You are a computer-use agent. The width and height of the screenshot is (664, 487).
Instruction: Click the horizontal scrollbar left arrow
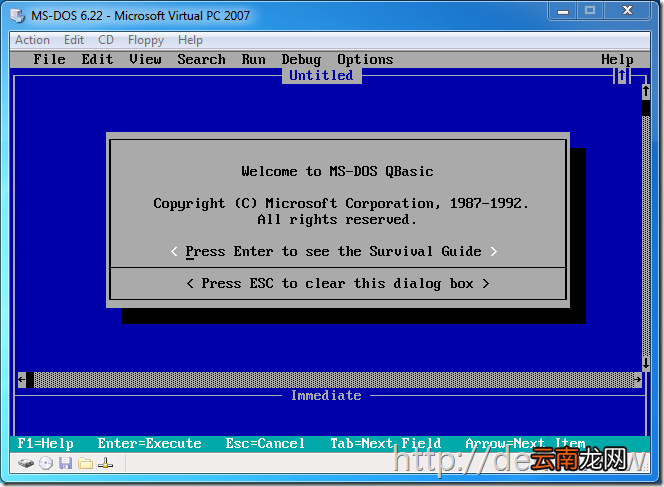(22, 380)
